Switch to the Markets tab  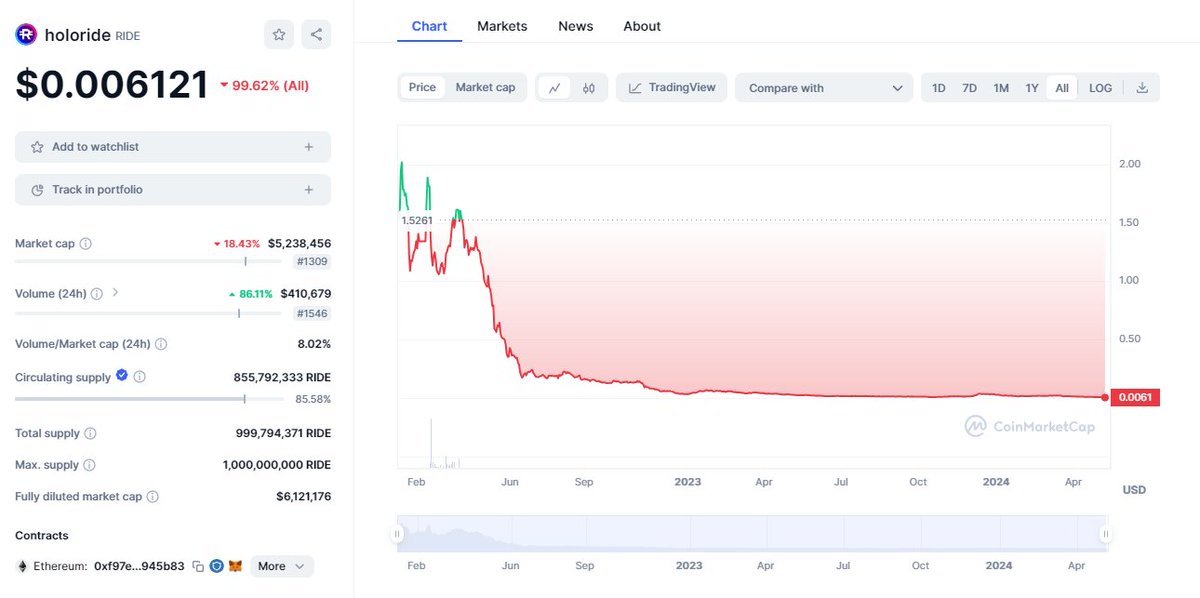coord(502,26)
